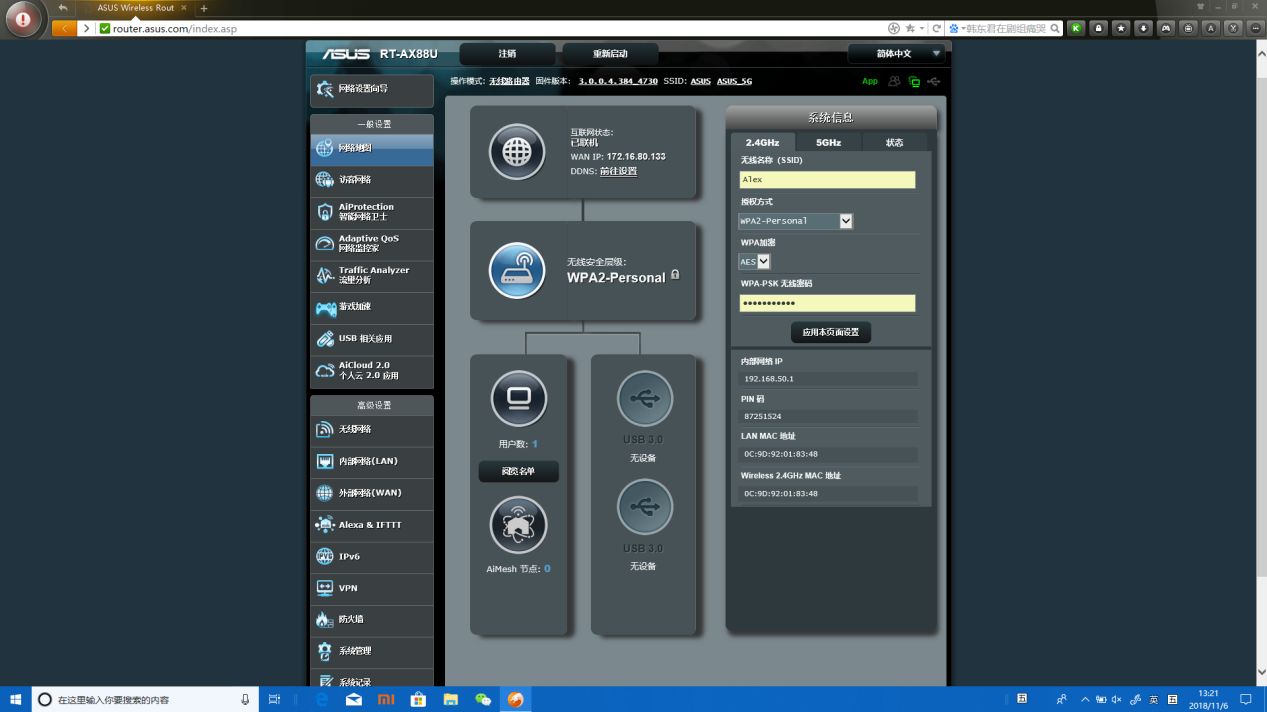The width and height of the screenshot is (1267, 712).
Task: Click the AiMesh node icon
Action: coord(518,524)
